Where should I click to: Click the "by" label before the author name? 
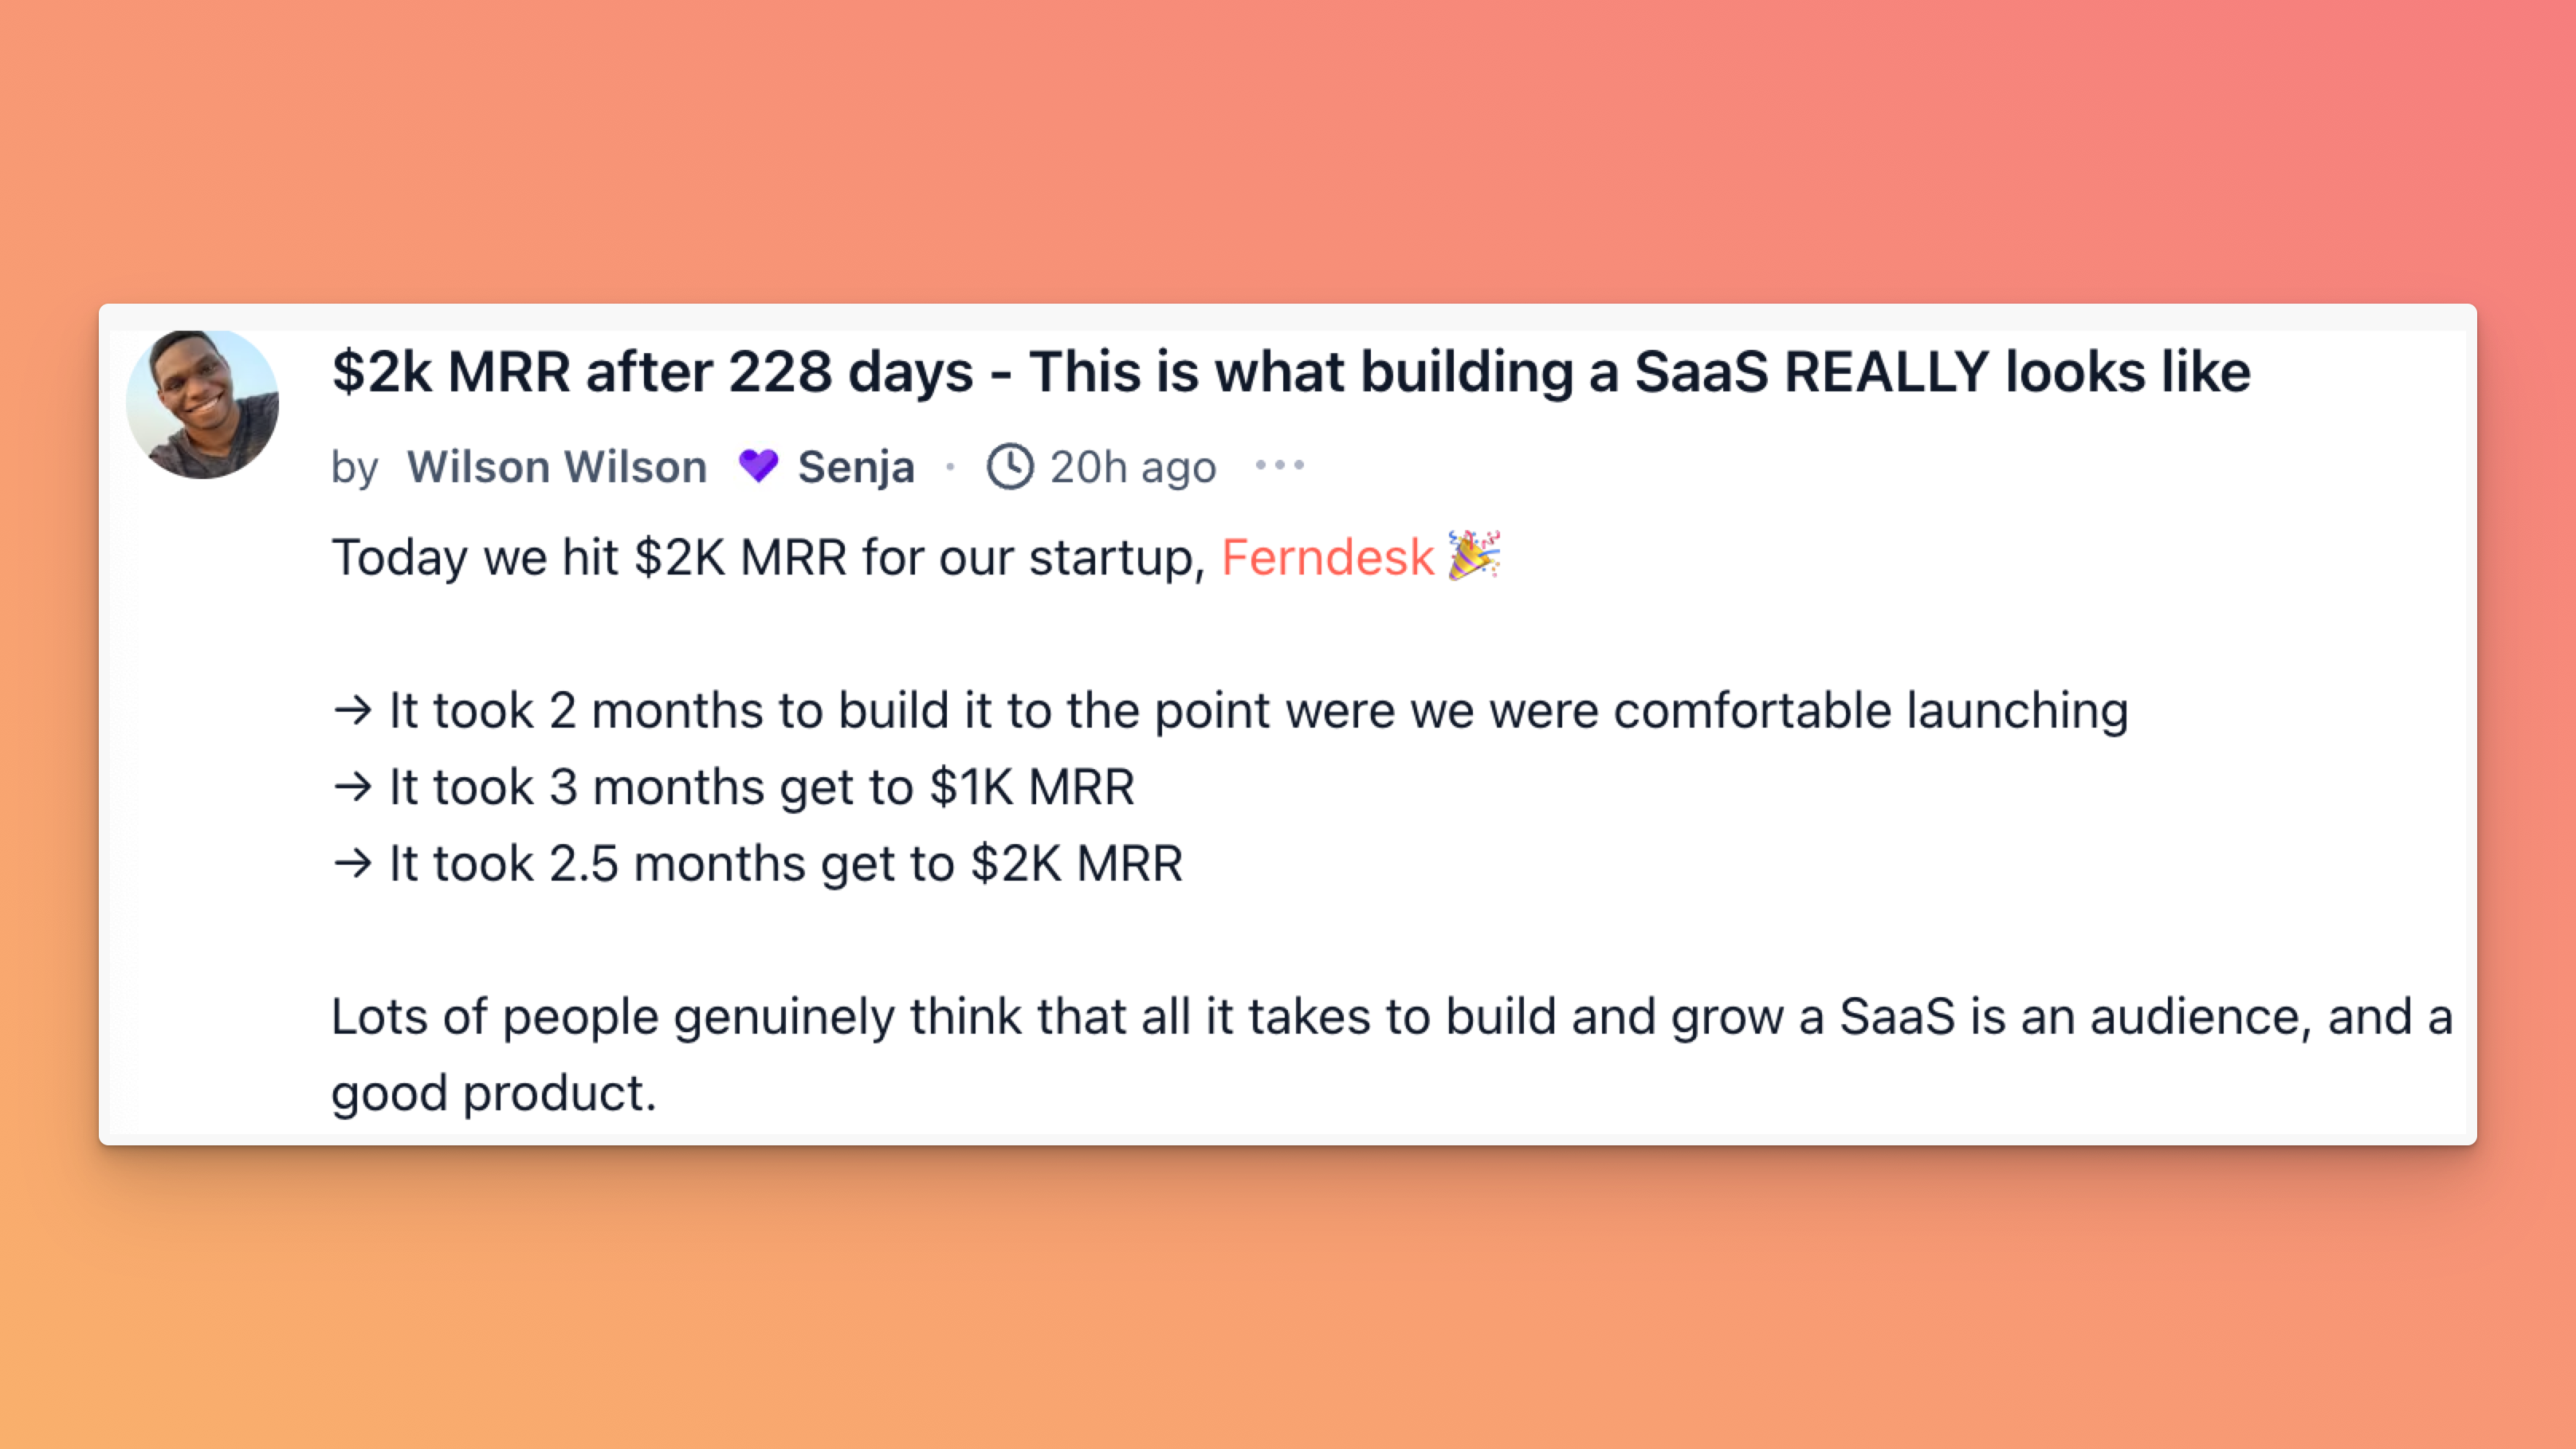pos(354,467)
